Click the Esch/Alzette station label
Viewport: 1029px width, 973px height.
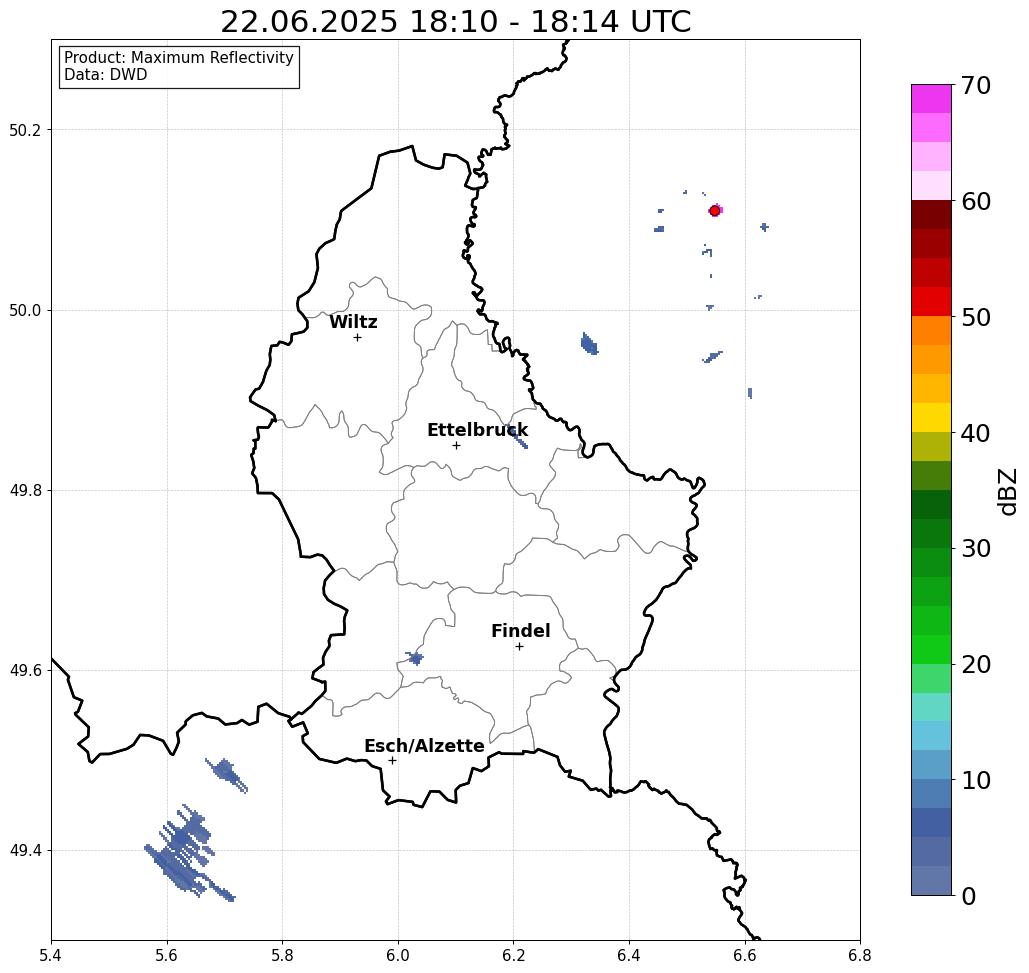pyautogui.click(x=425, y=746)
